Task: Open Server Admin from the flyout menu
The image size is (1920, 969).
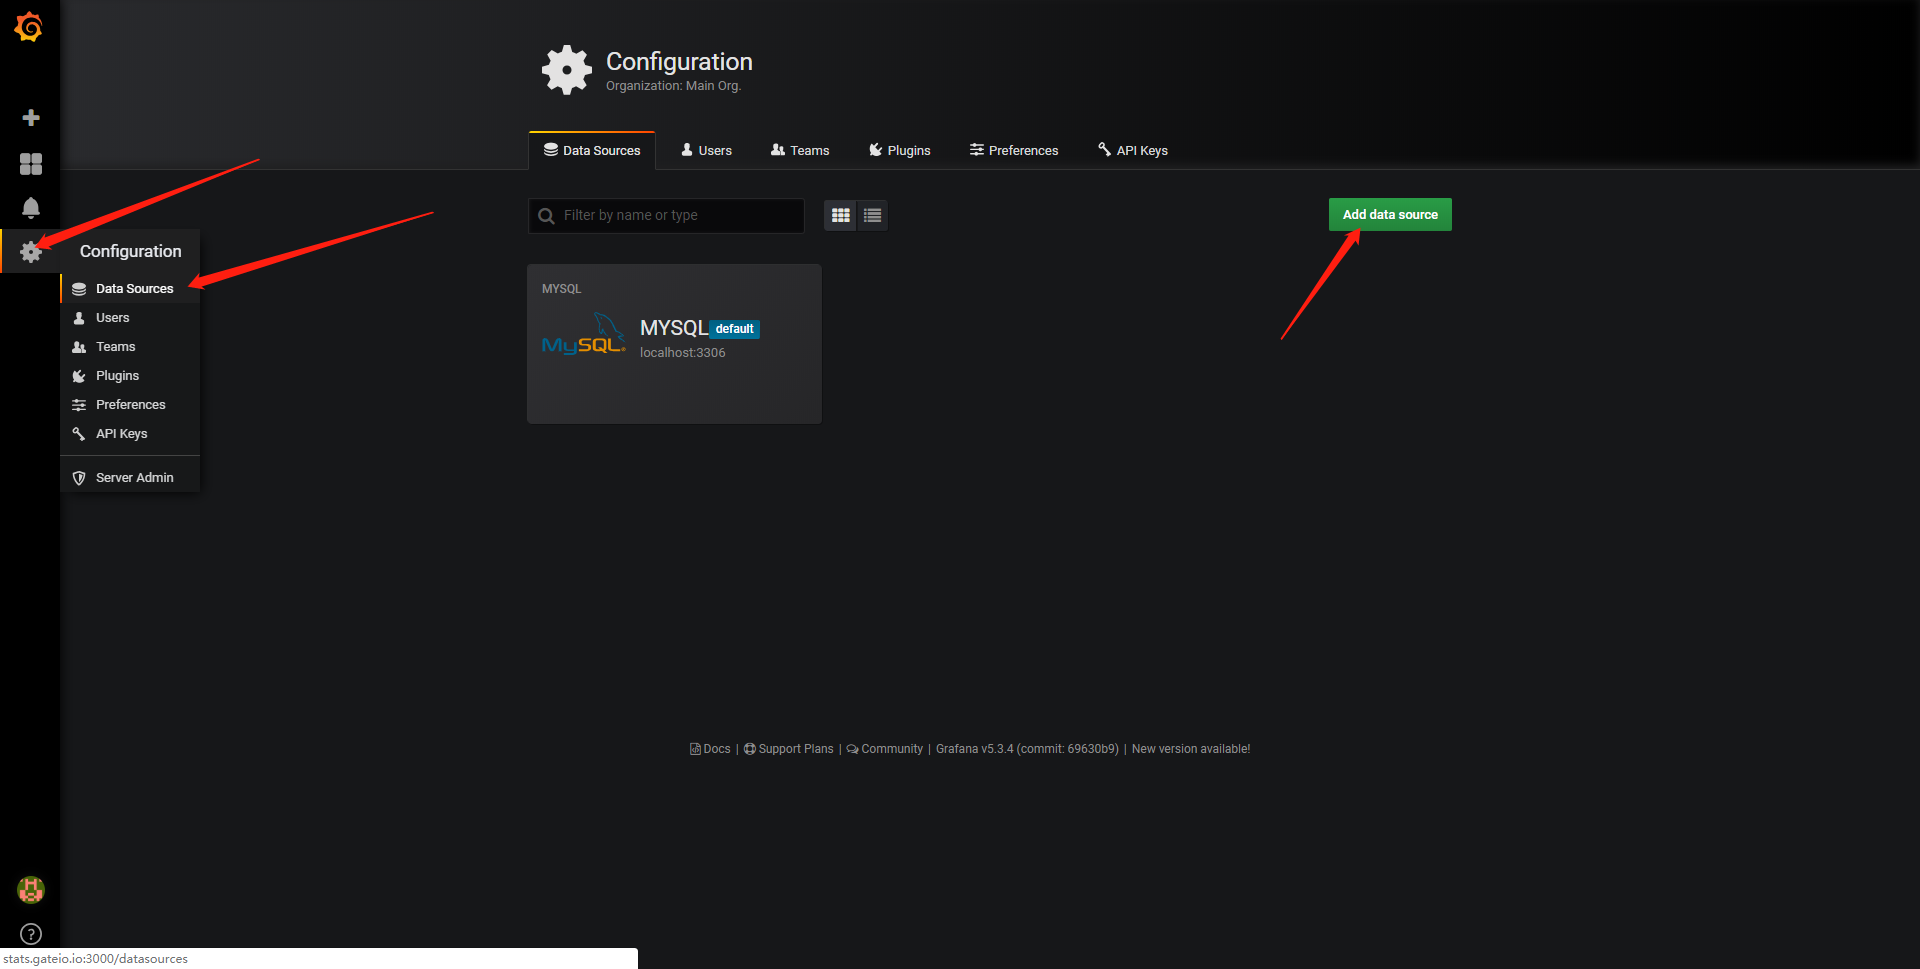Action: (131, 477)
